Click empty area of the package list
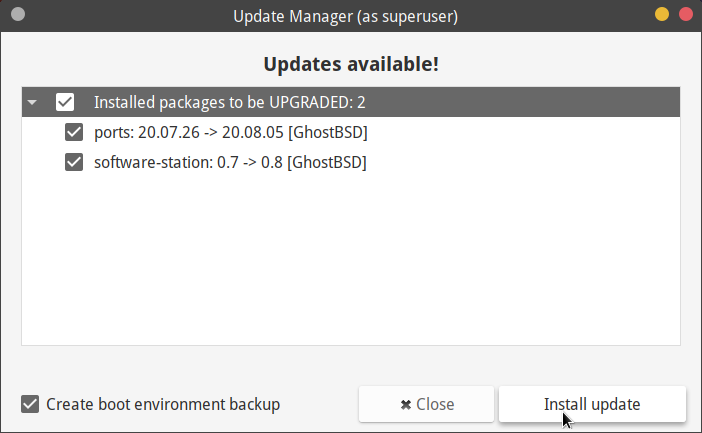This screenshot has width=702, height=433. pyautogui.click(x=350, y=270)
